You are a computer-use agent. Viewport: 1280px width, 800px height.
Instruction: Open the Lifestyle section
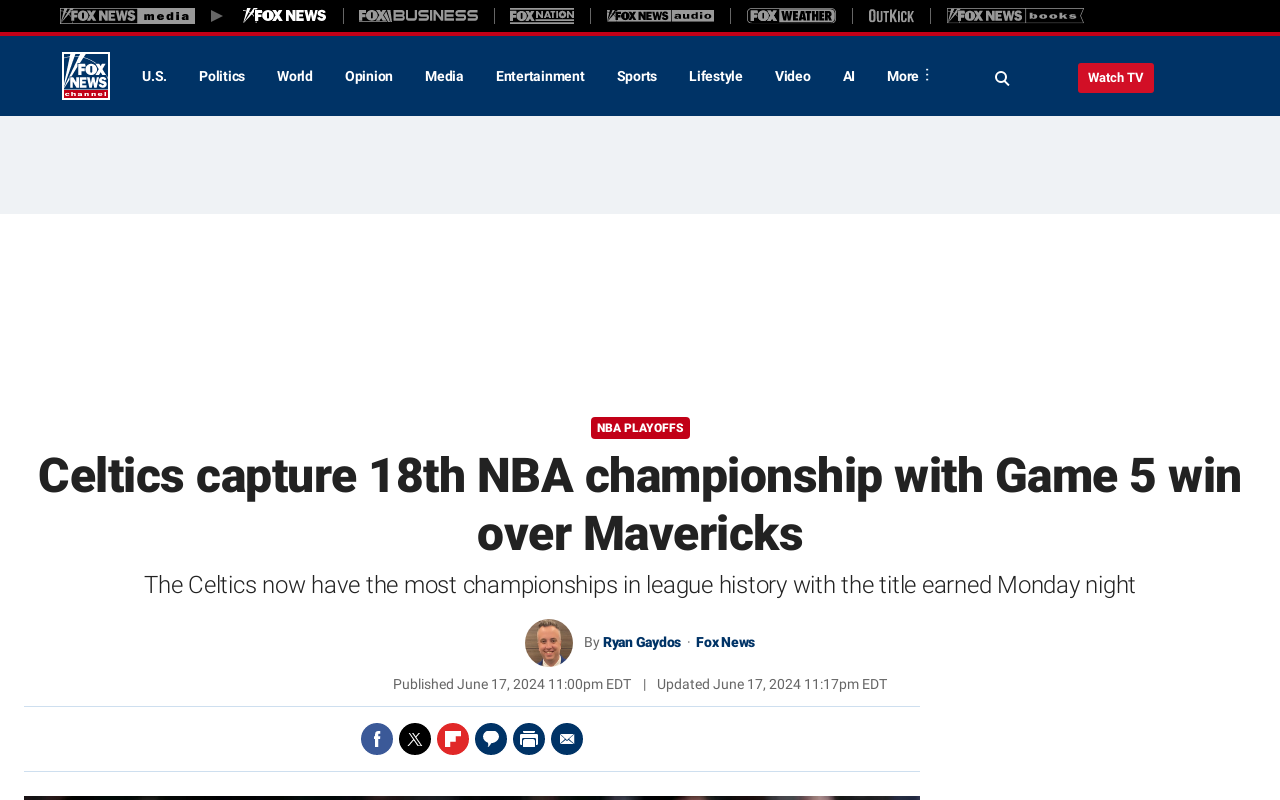(716, 76)
